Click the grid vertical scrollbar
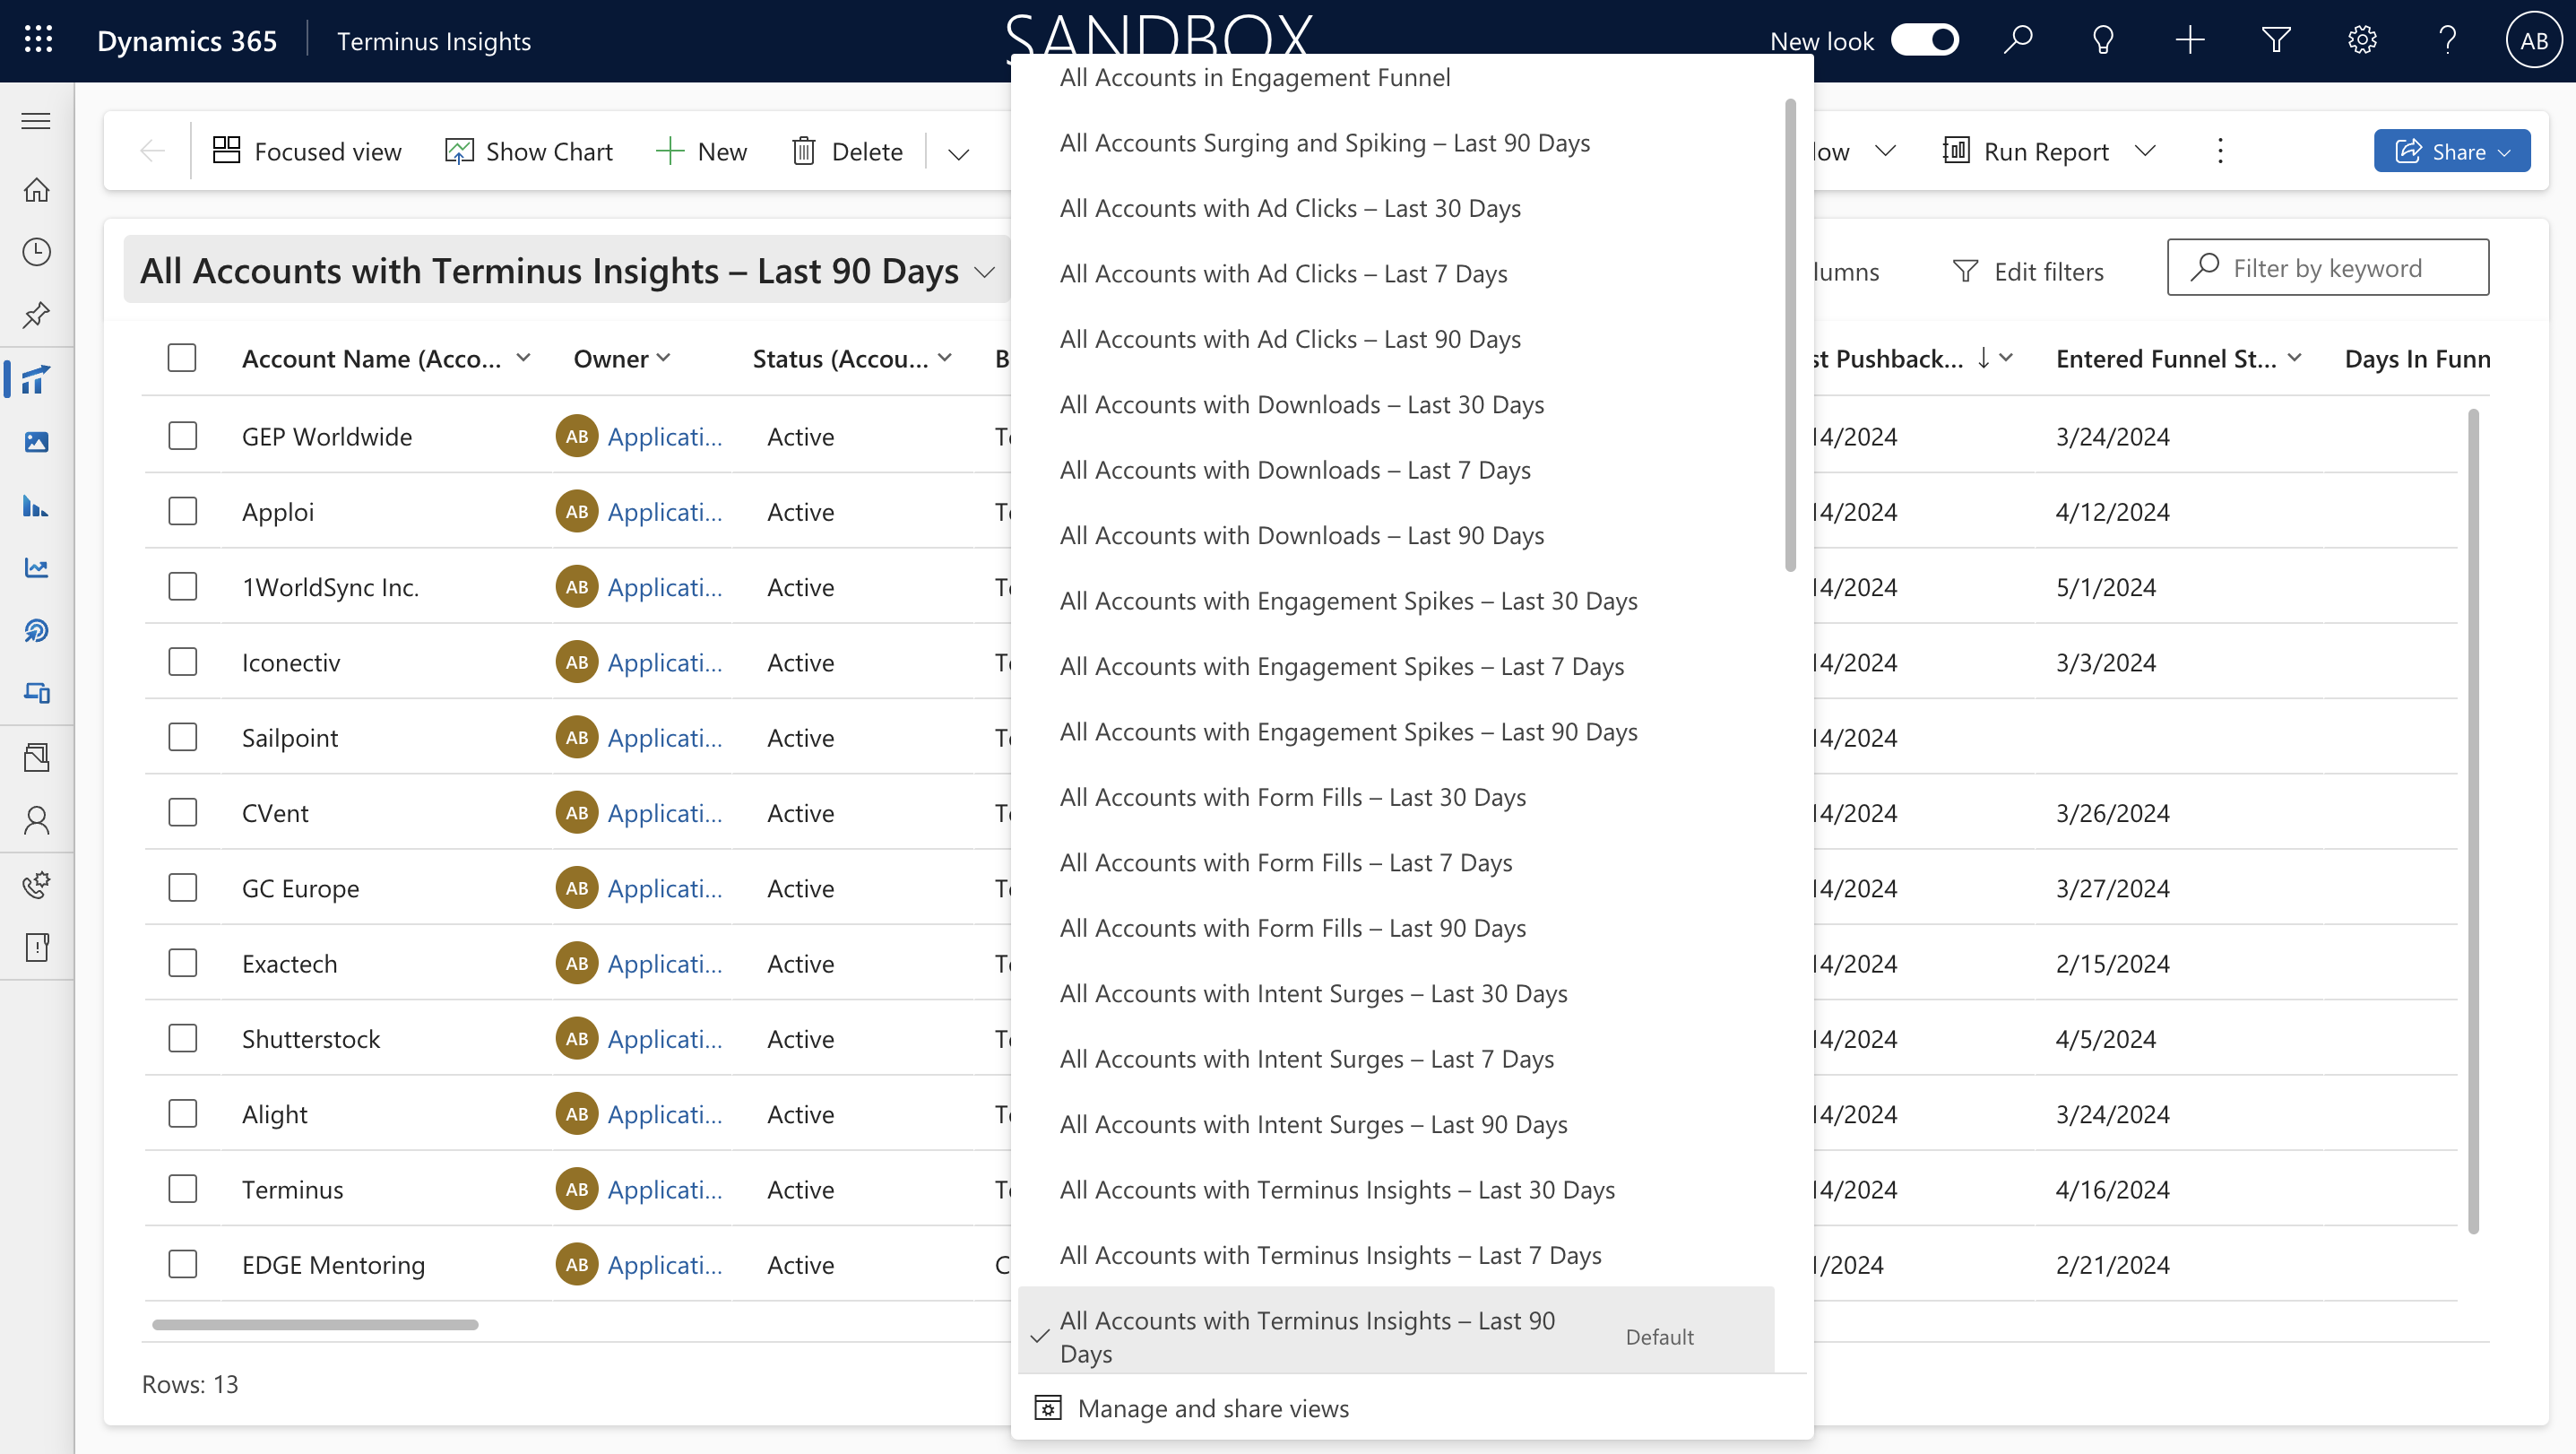 tap(2473, 820)
